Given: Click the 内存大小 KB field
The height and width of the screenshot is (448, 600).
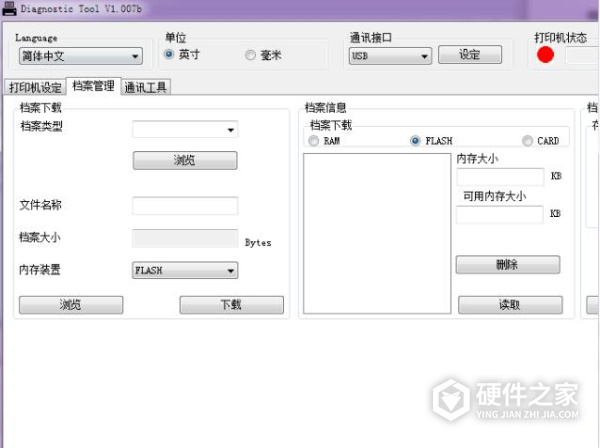Looking at the screenshot, I should pyautogui.click(x=501, y=177).
